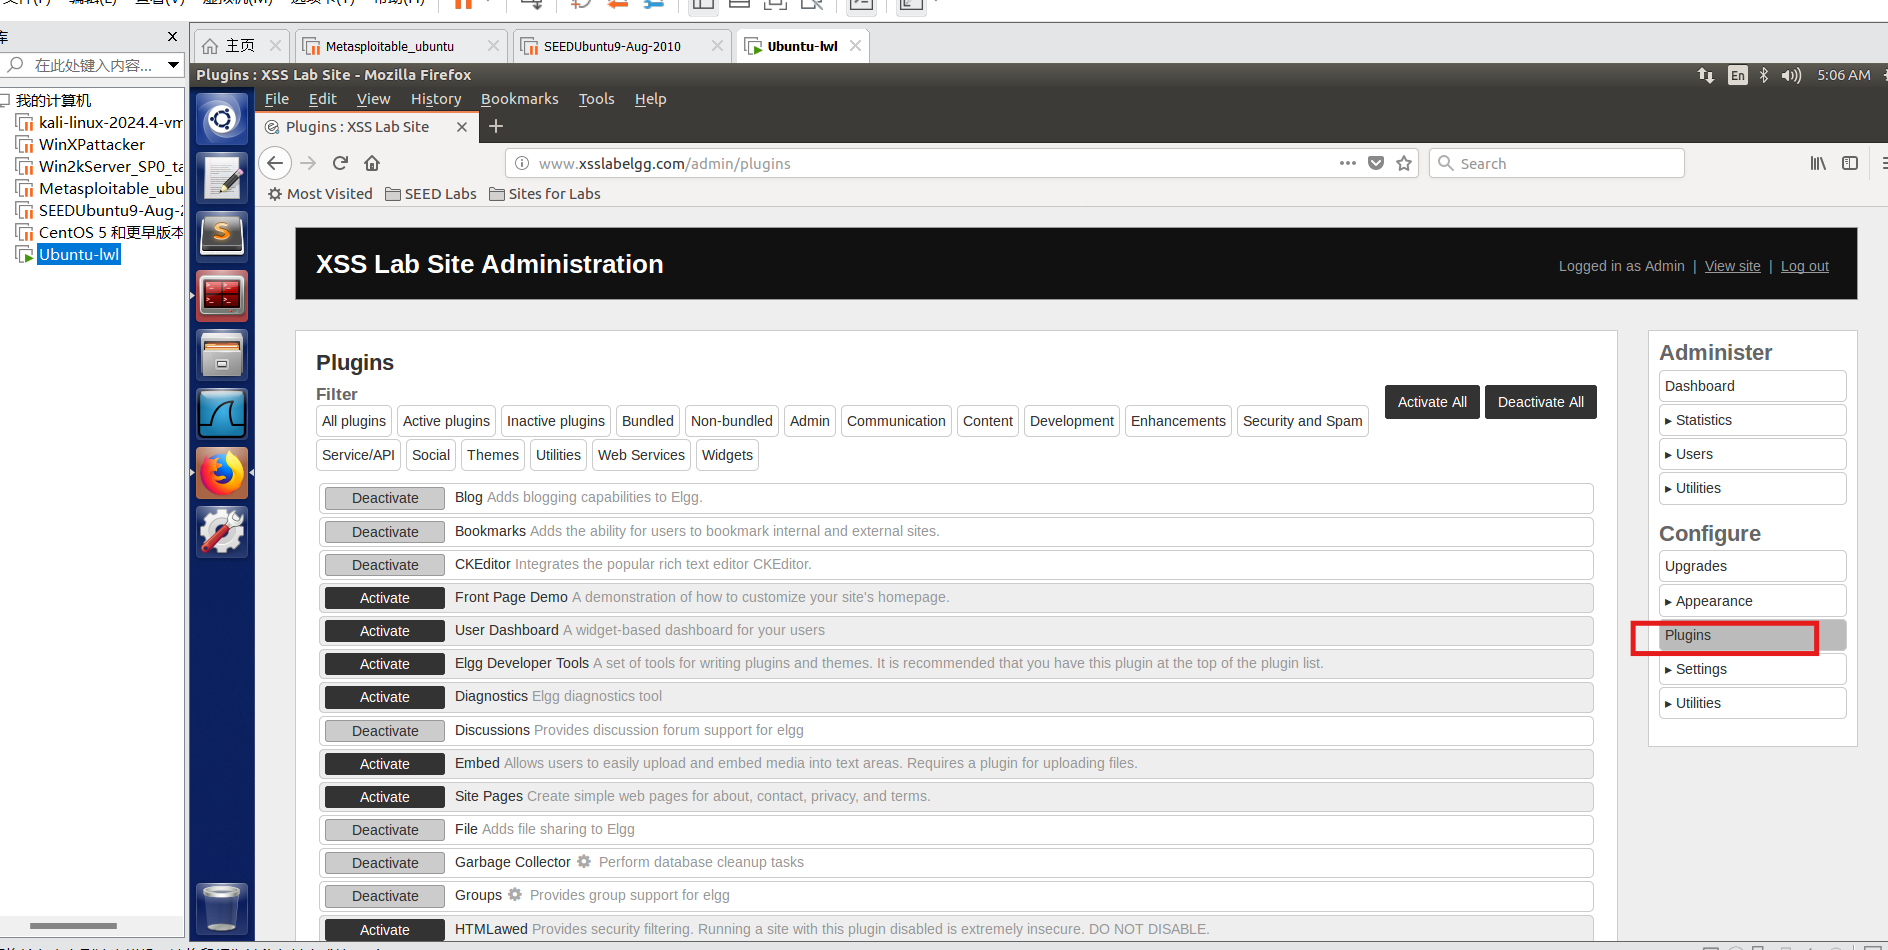The width and height of the screenshot is (1888, 950).
Task: Open new Firefox tab with plus
Action: (x=496, y=126)
